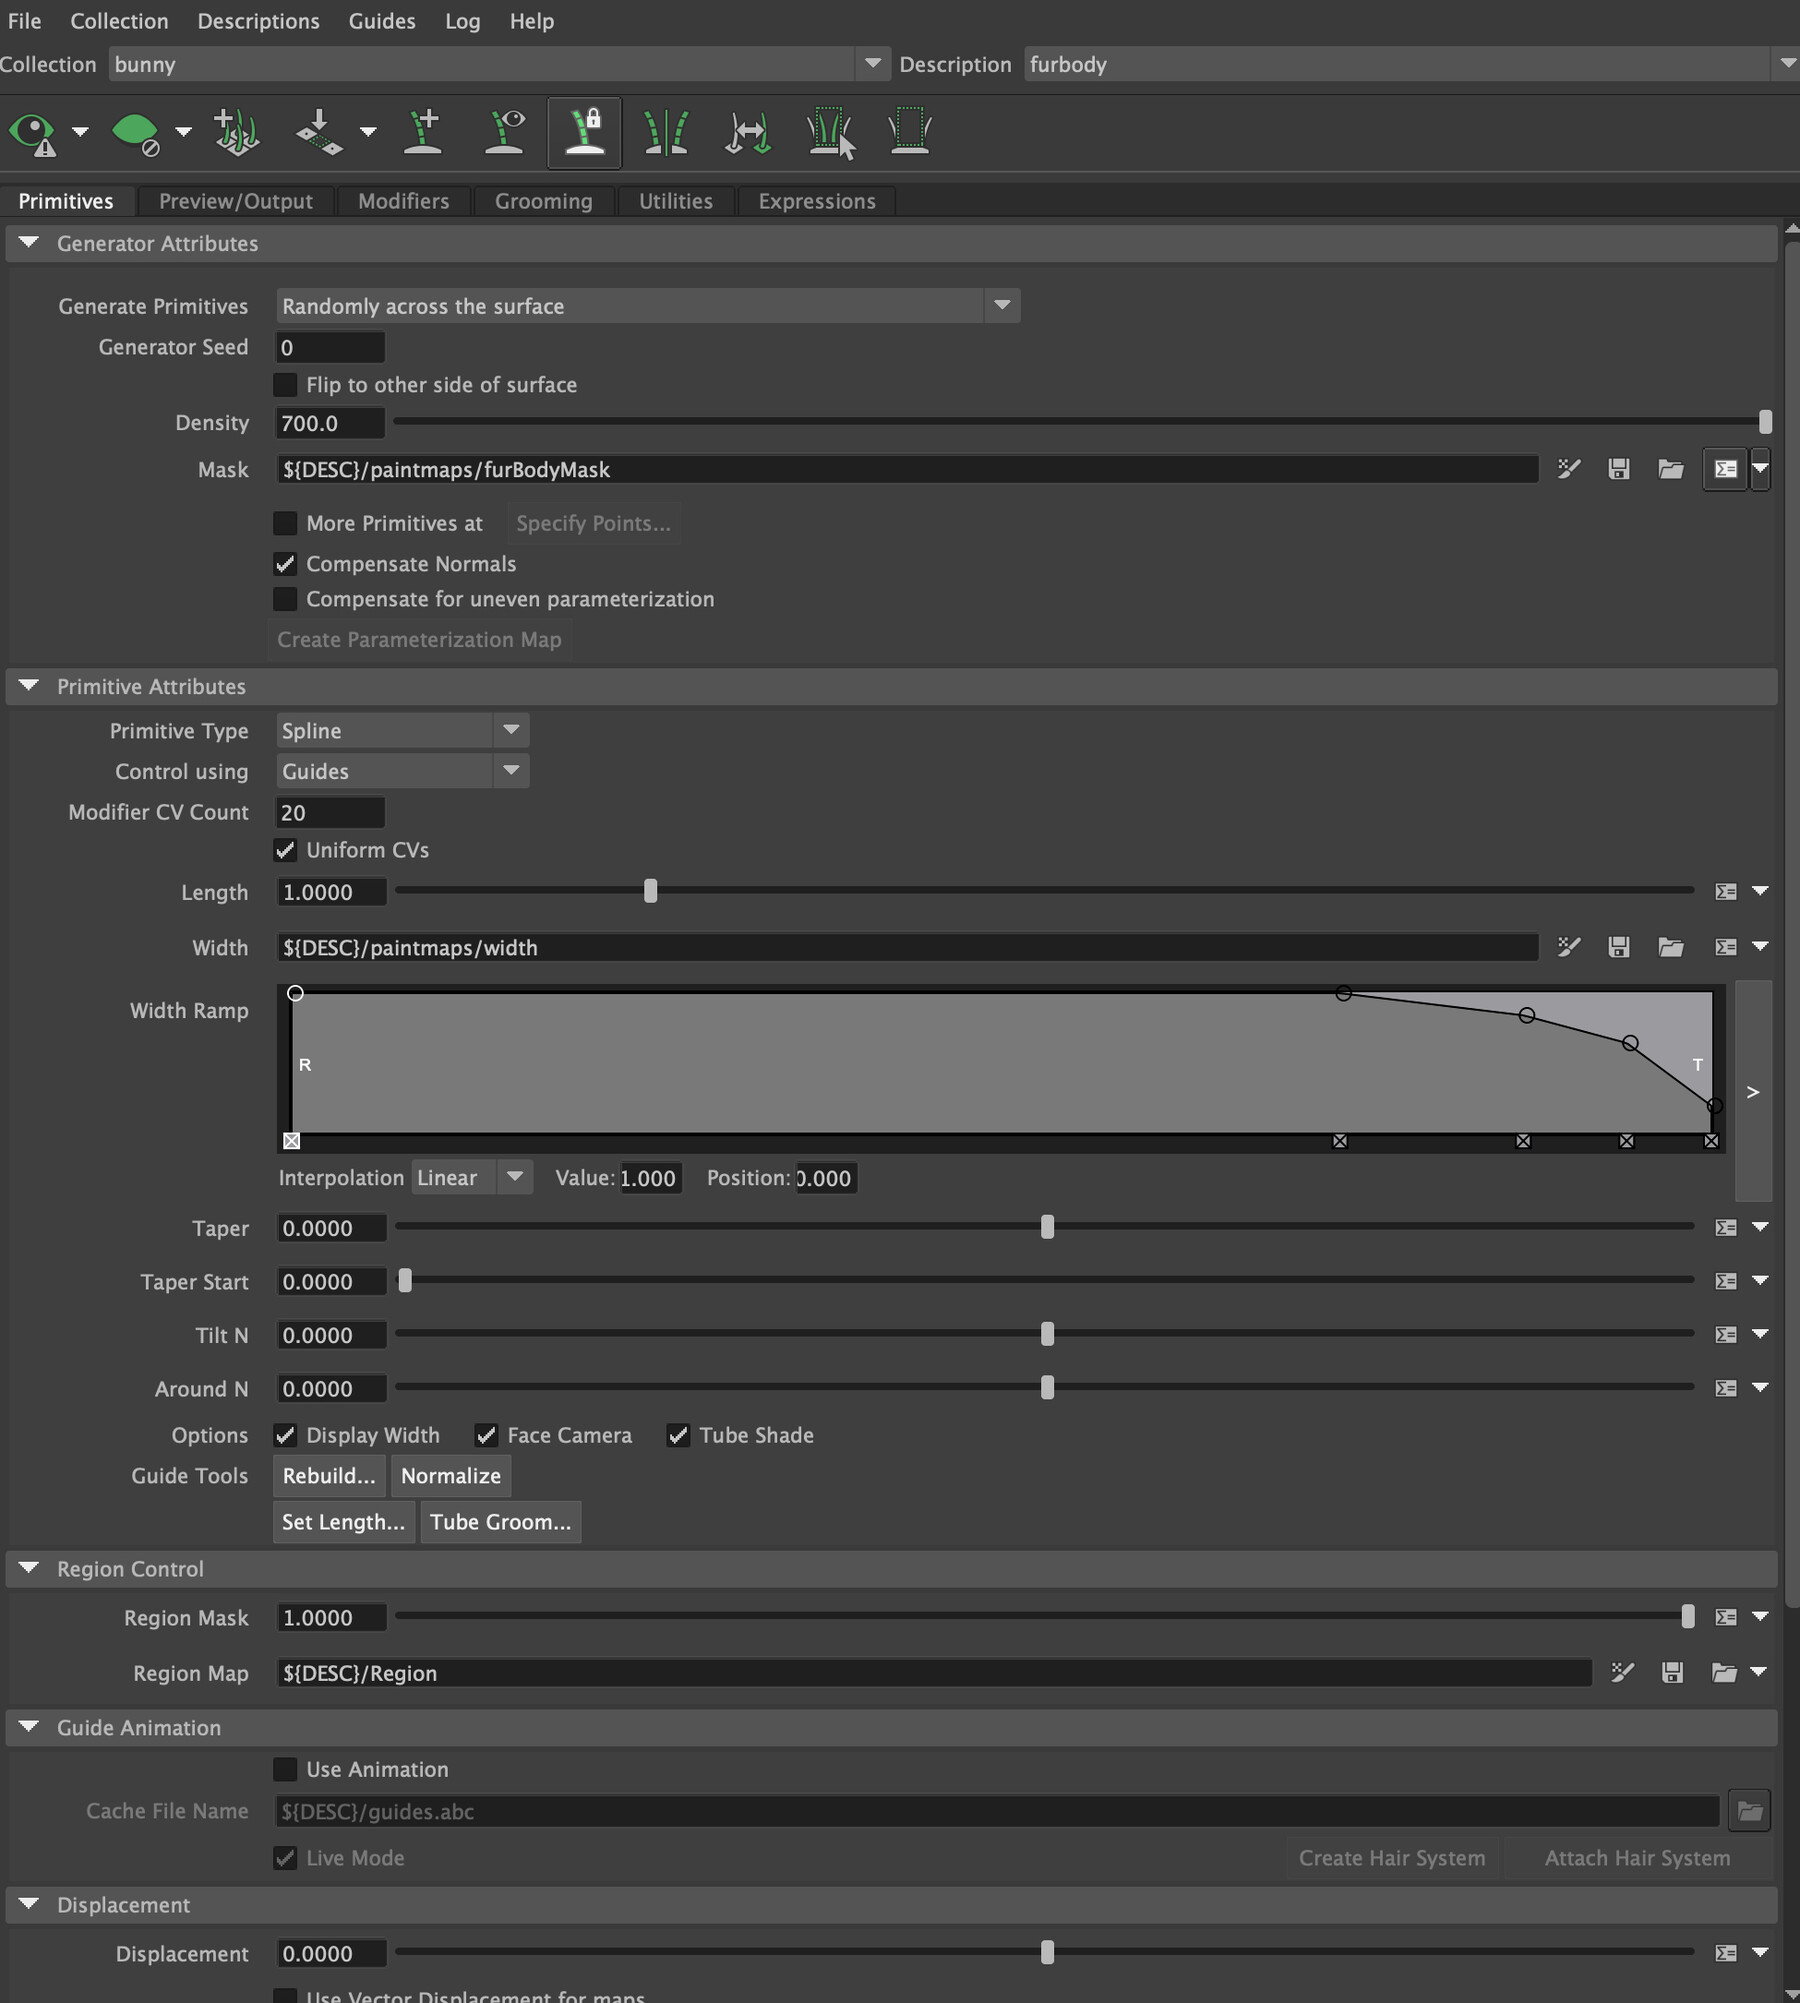Browse for guide cache file folder icon
Image resolution: width=1800 pixels, height=2003 pixels.
pyautogui.click(x=1750, y=1810)
